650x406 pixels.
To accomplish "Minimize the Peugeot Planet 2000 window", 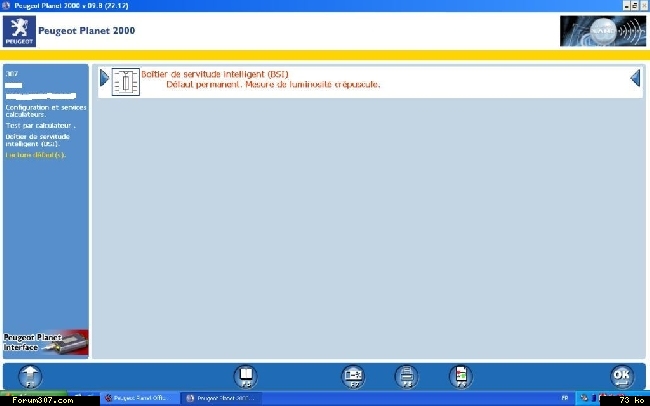I will [626, 6].
